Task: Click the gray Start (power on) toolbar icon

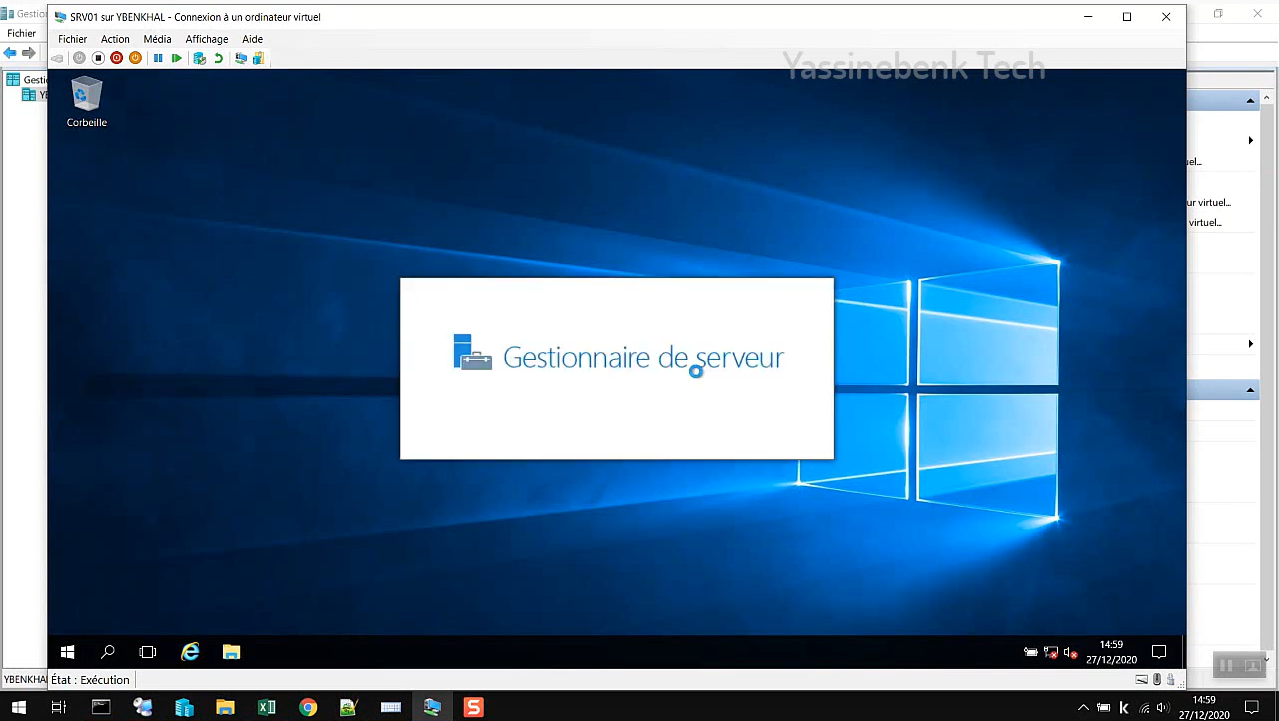Action: (79, 58)
